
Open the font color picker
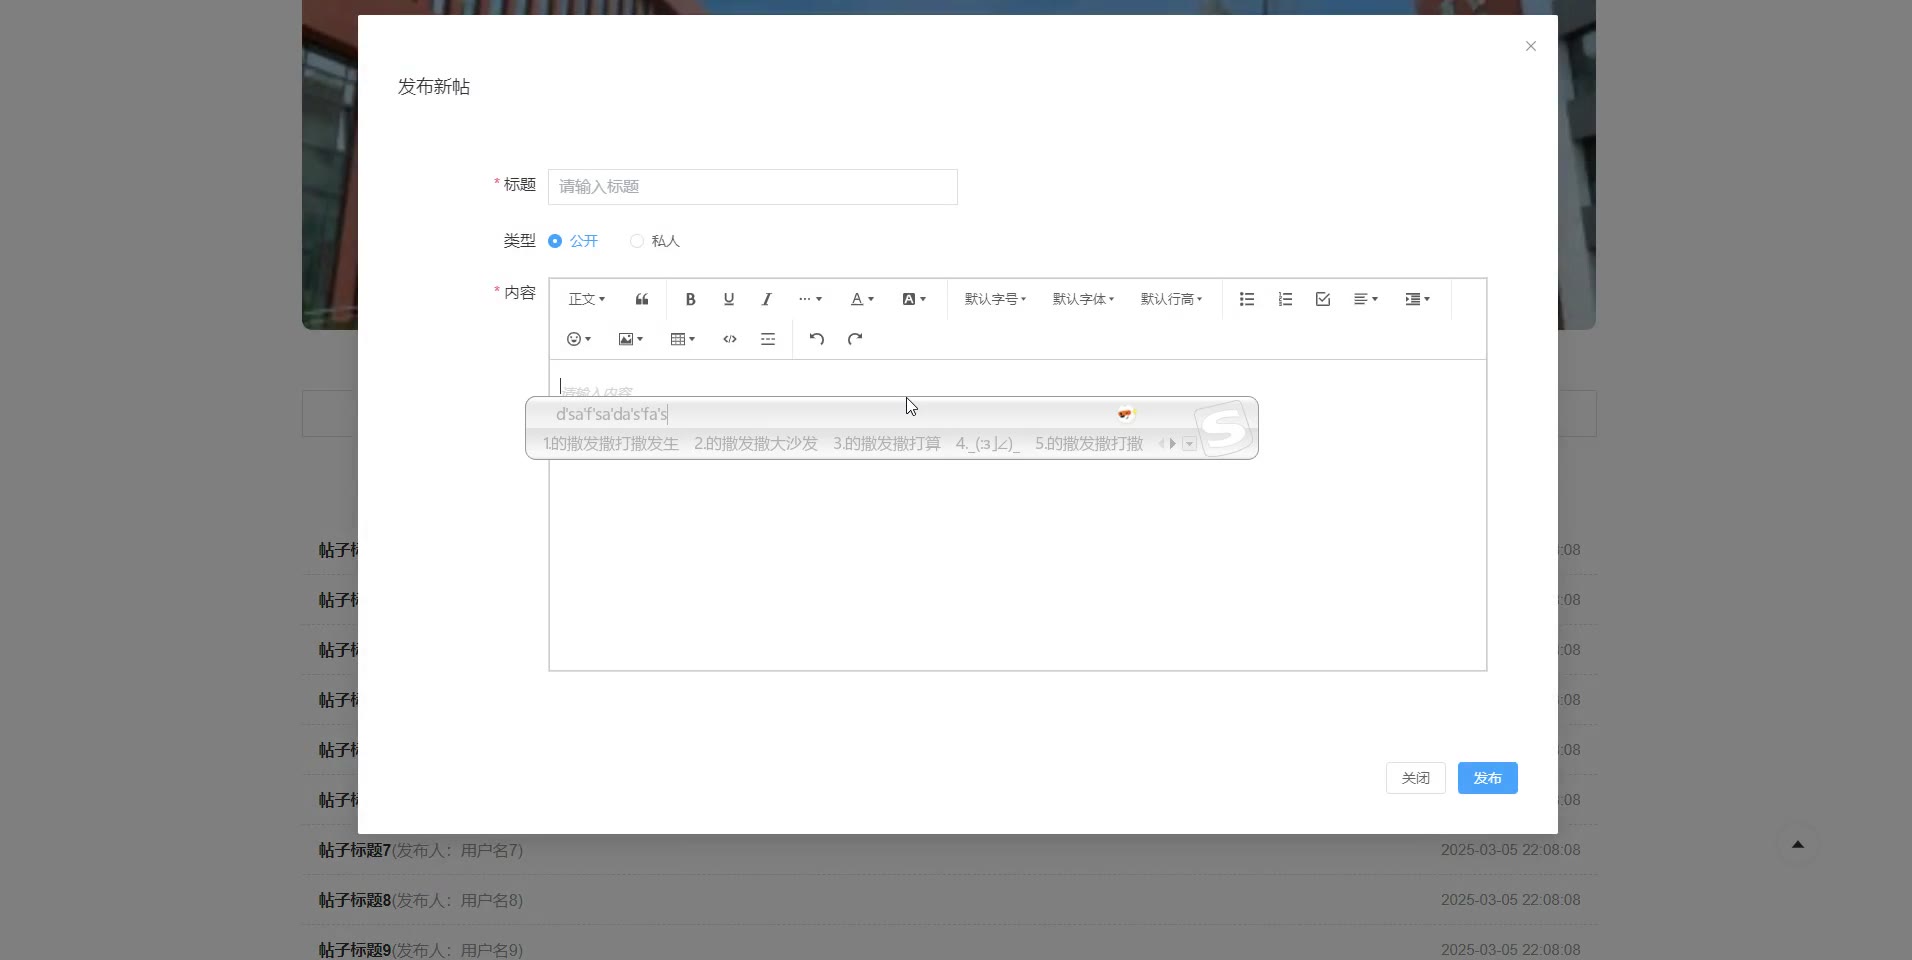click(862, 299)
